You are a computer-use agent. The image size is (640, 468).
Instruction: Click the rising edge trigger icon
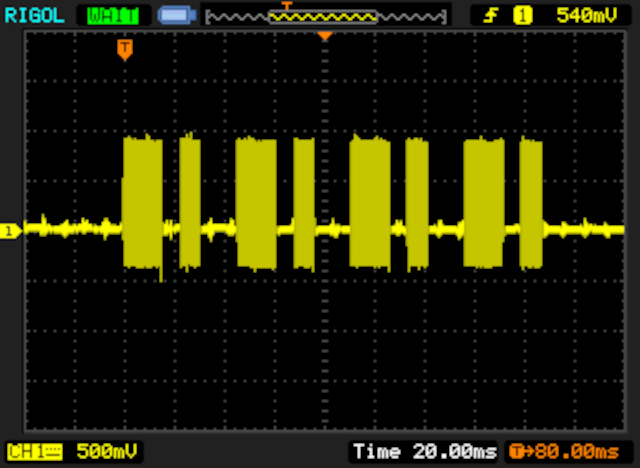point(490,16)
